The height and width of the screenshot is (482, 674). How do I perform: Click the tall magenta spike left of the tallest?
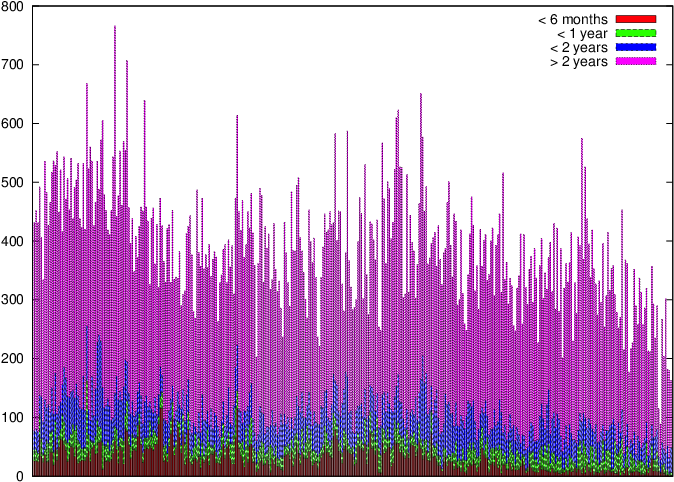tap(86, 85)
